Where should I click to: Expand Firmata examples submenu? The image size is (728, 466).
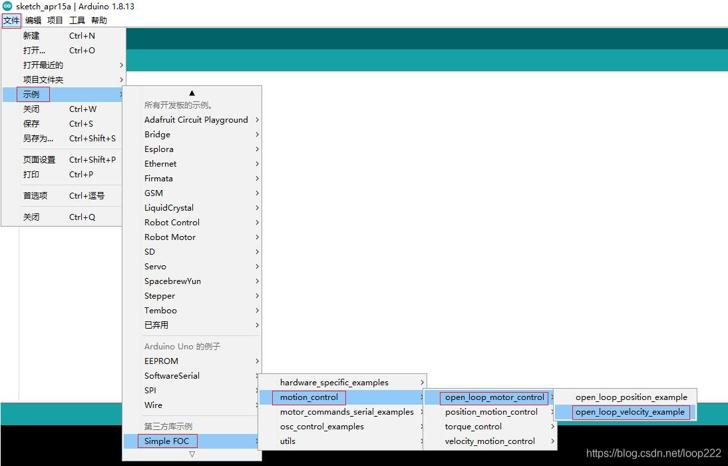(x=192, y=178)
